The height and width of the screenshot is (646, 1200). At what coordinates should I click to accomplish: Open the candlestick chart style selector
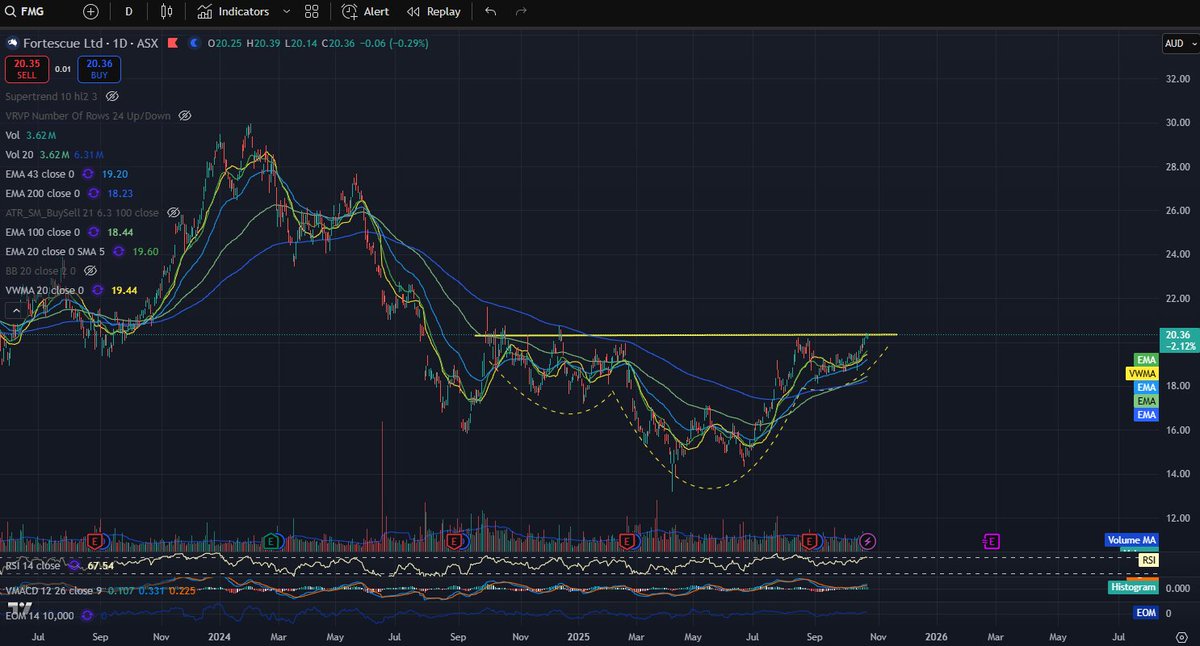pyautogui.click(x=166, y=11)
